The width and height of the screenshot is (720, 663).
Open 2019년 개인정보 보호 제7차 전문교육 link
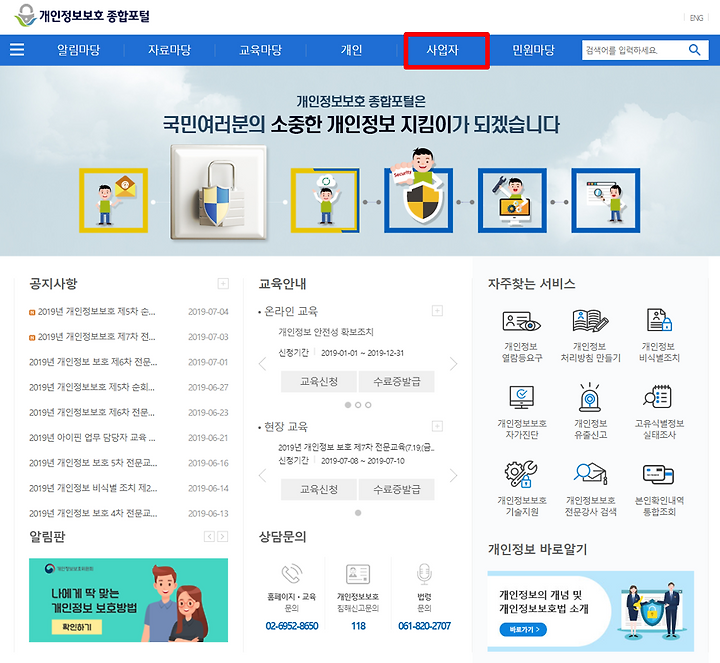click(x=356, y=447)
